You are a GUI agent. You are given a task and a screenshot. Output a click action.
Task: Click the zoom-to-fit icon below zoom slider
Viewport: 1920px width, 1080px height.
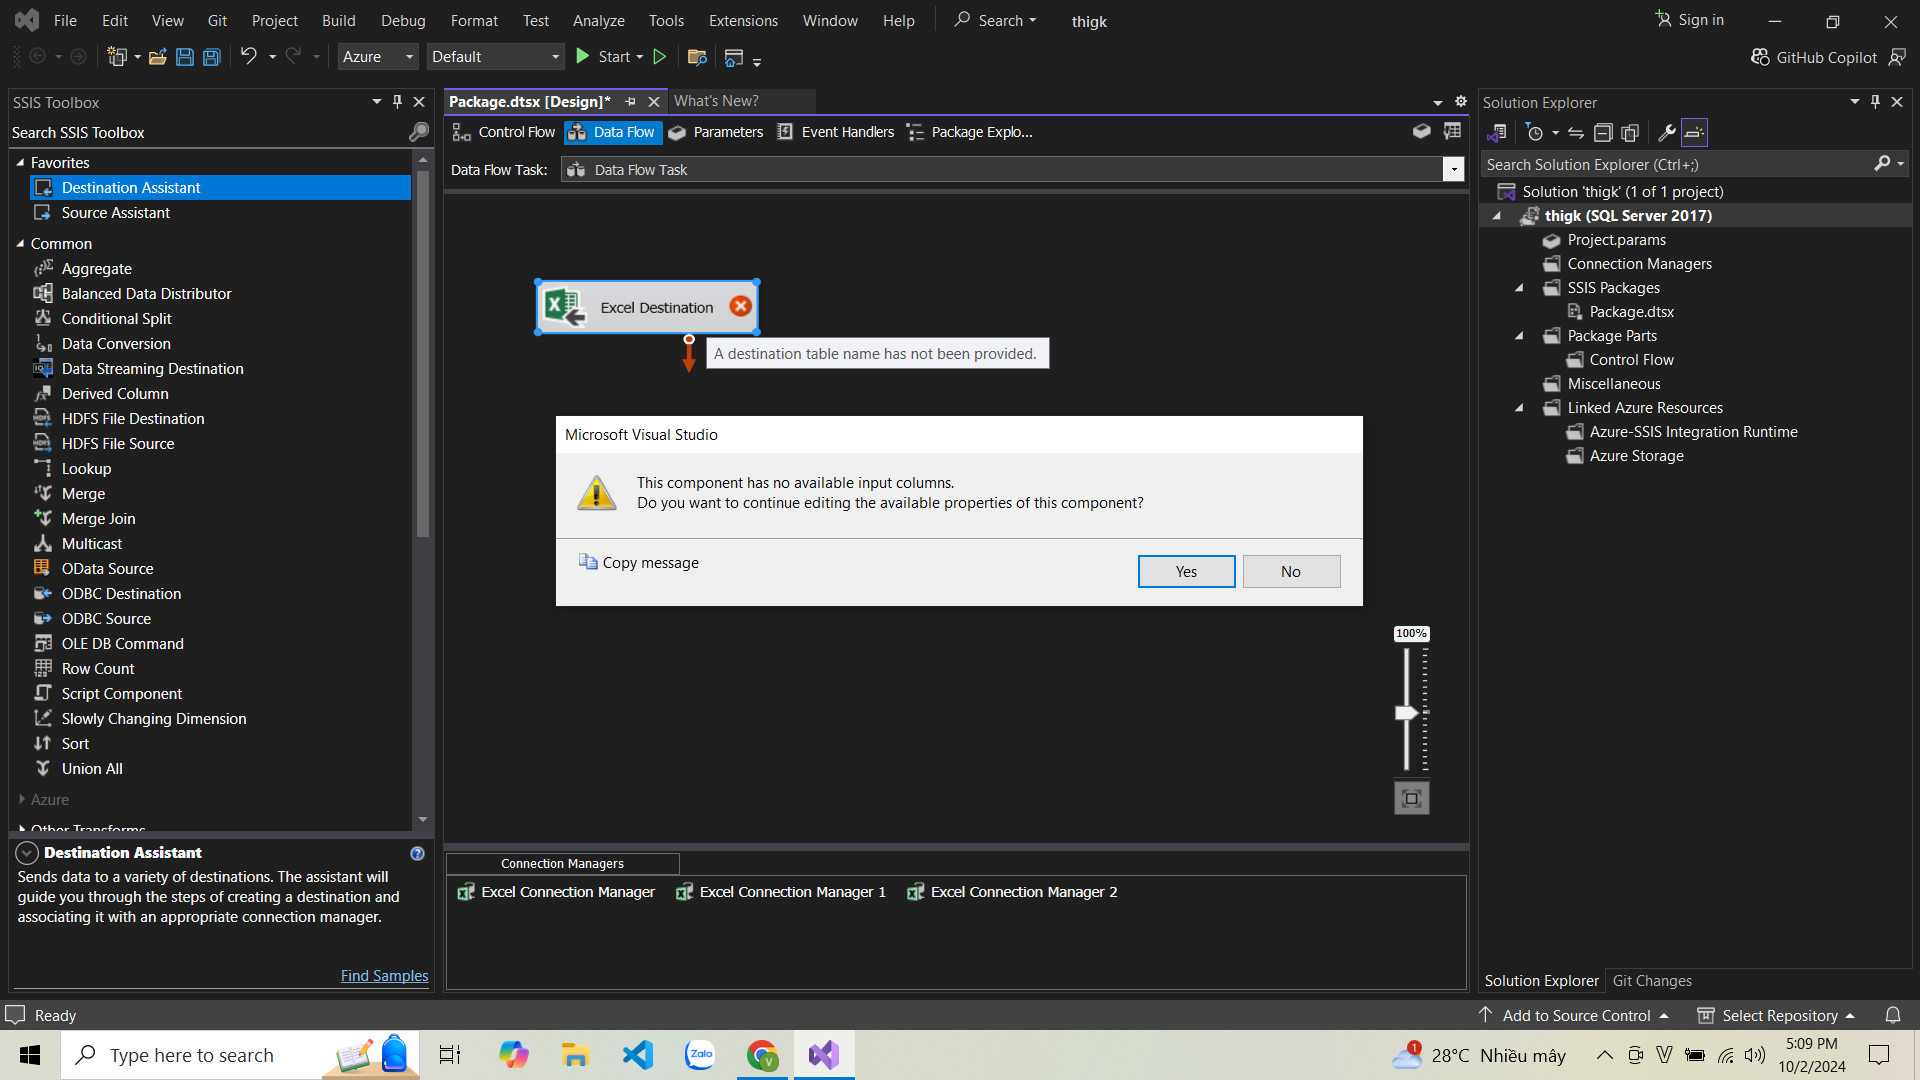pyautogui.click(x=1411, y=798)
